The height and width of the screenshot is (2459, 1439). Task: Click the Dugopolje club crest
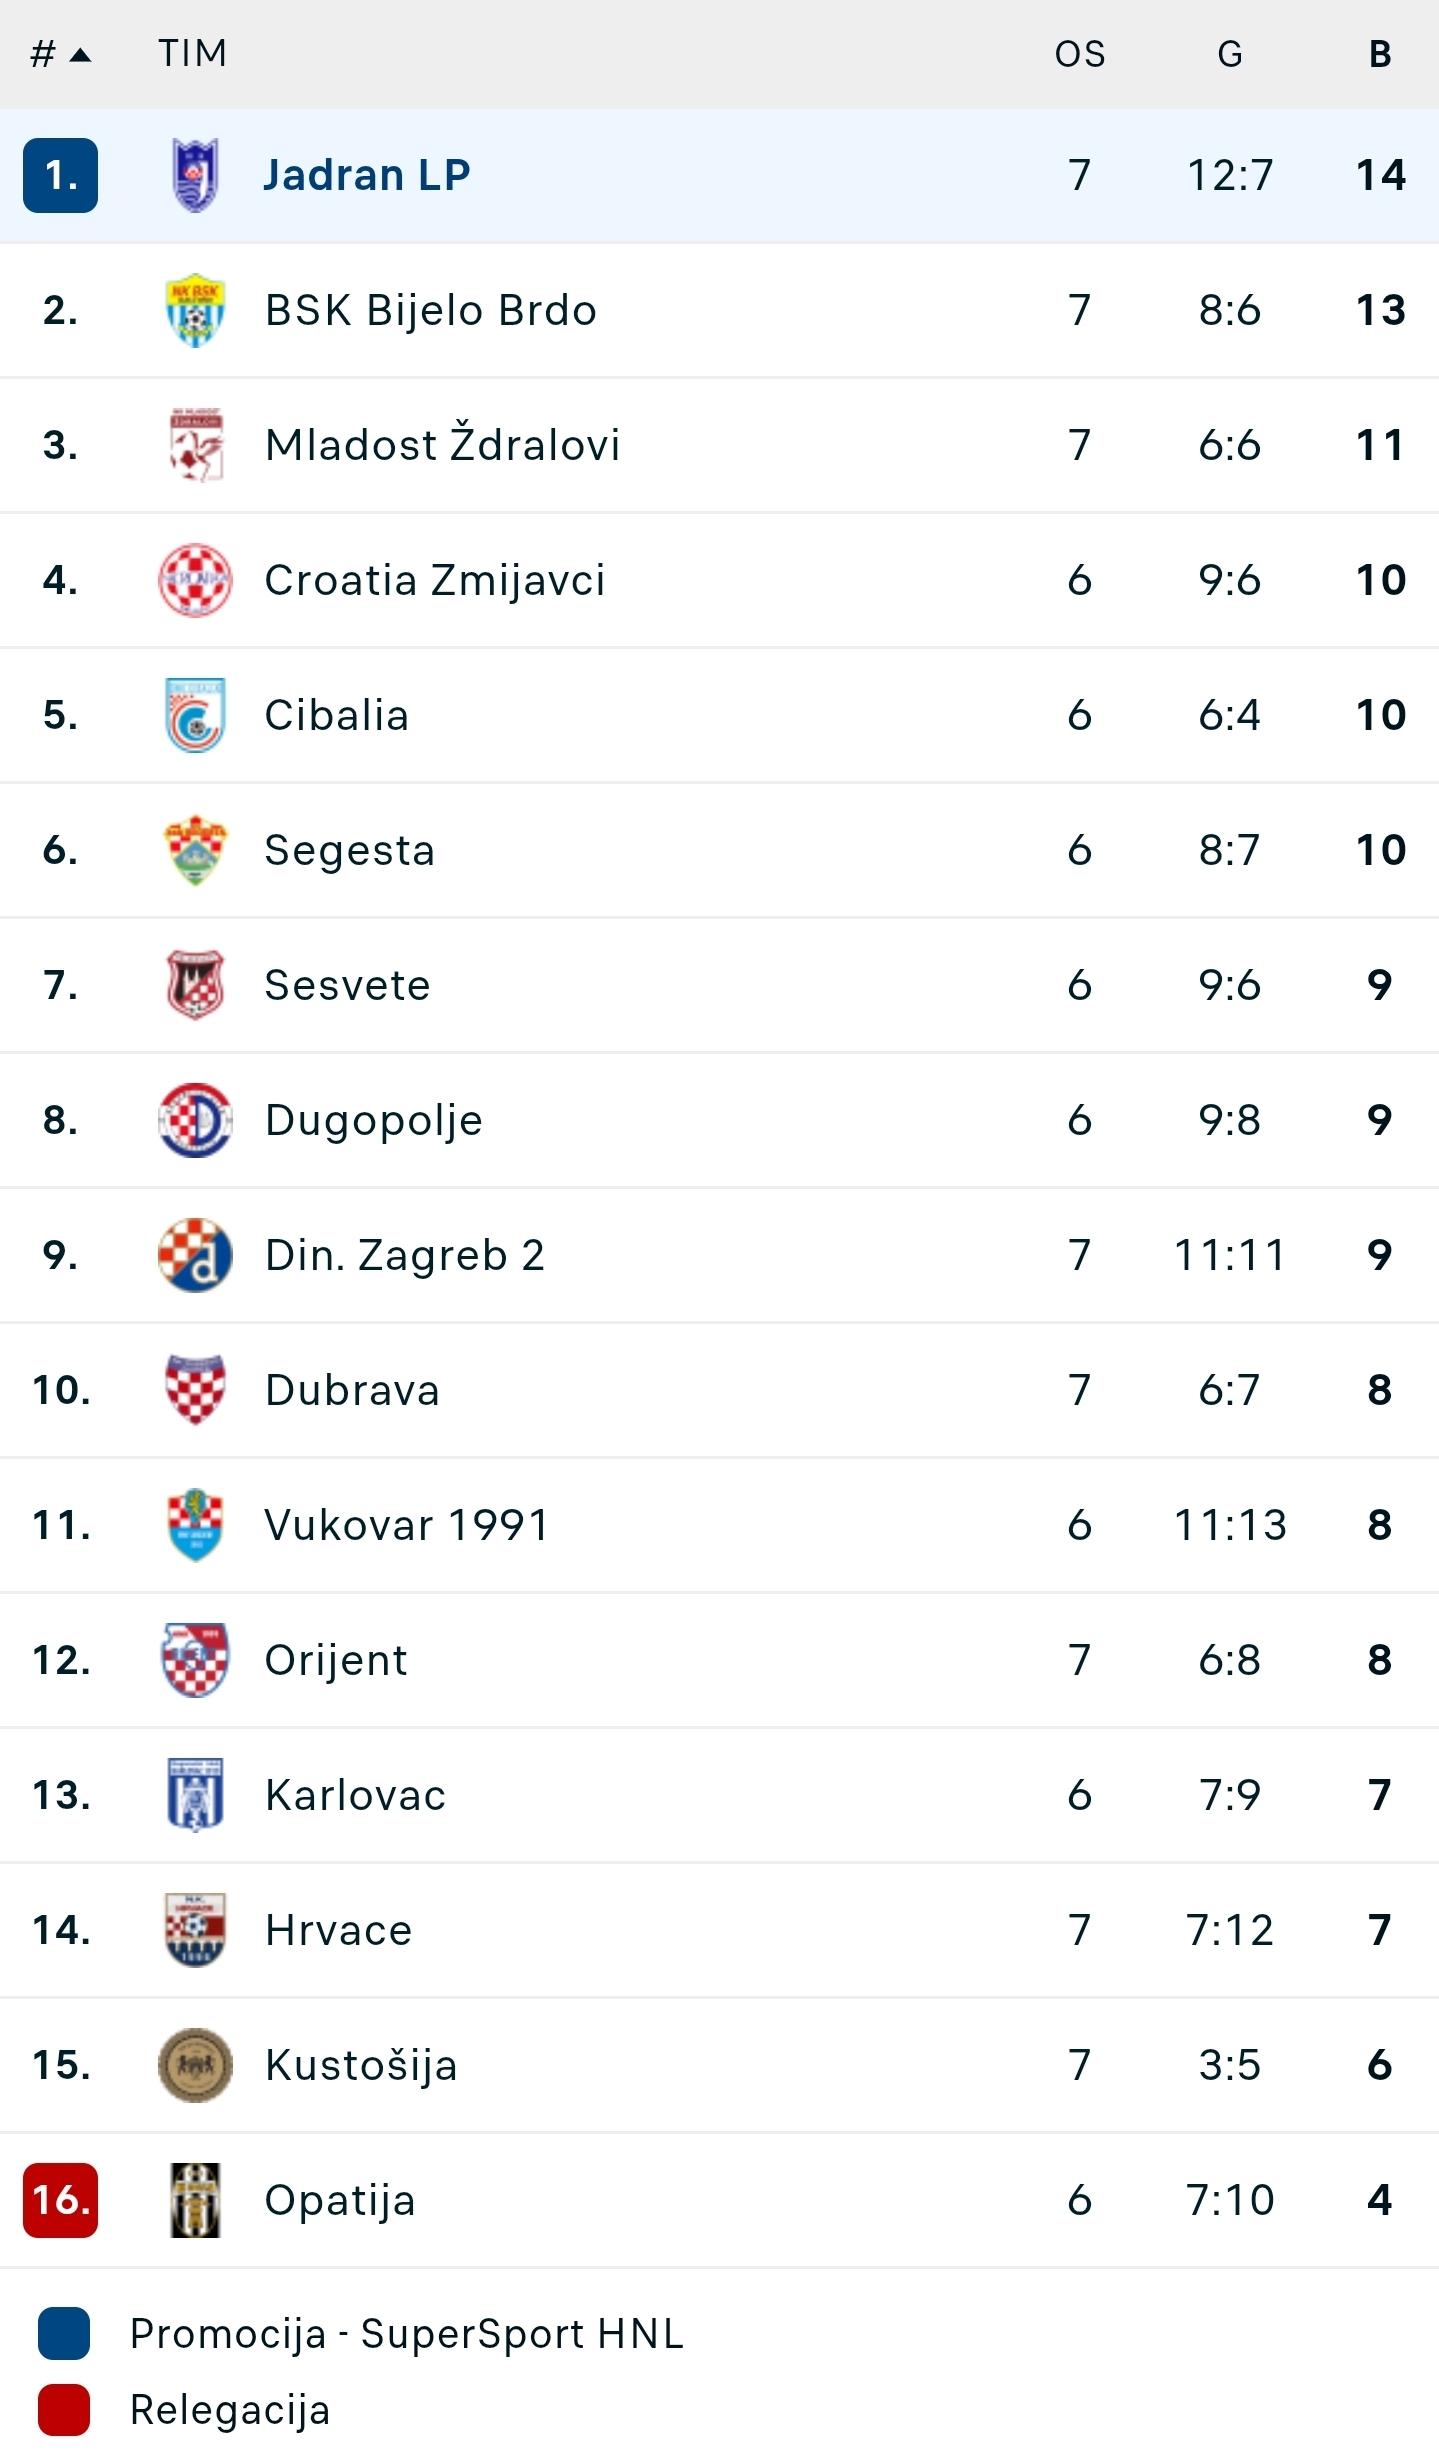[195, 1120]
